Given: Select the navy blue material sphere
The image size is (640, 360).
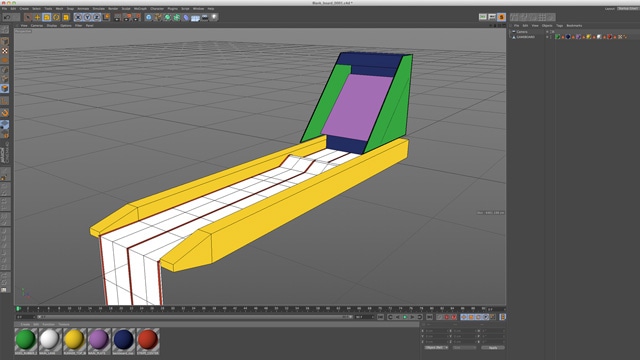Looking at the screenshot, I should coord(123,339).
